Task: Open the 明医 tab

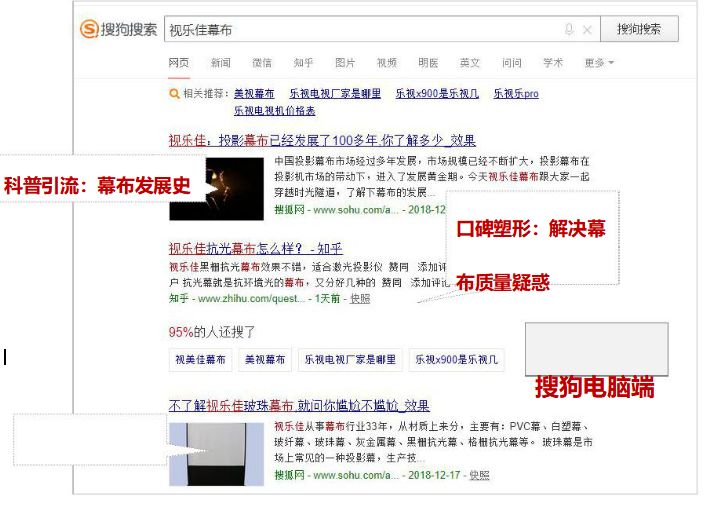Action: click(x=428, y=62)
